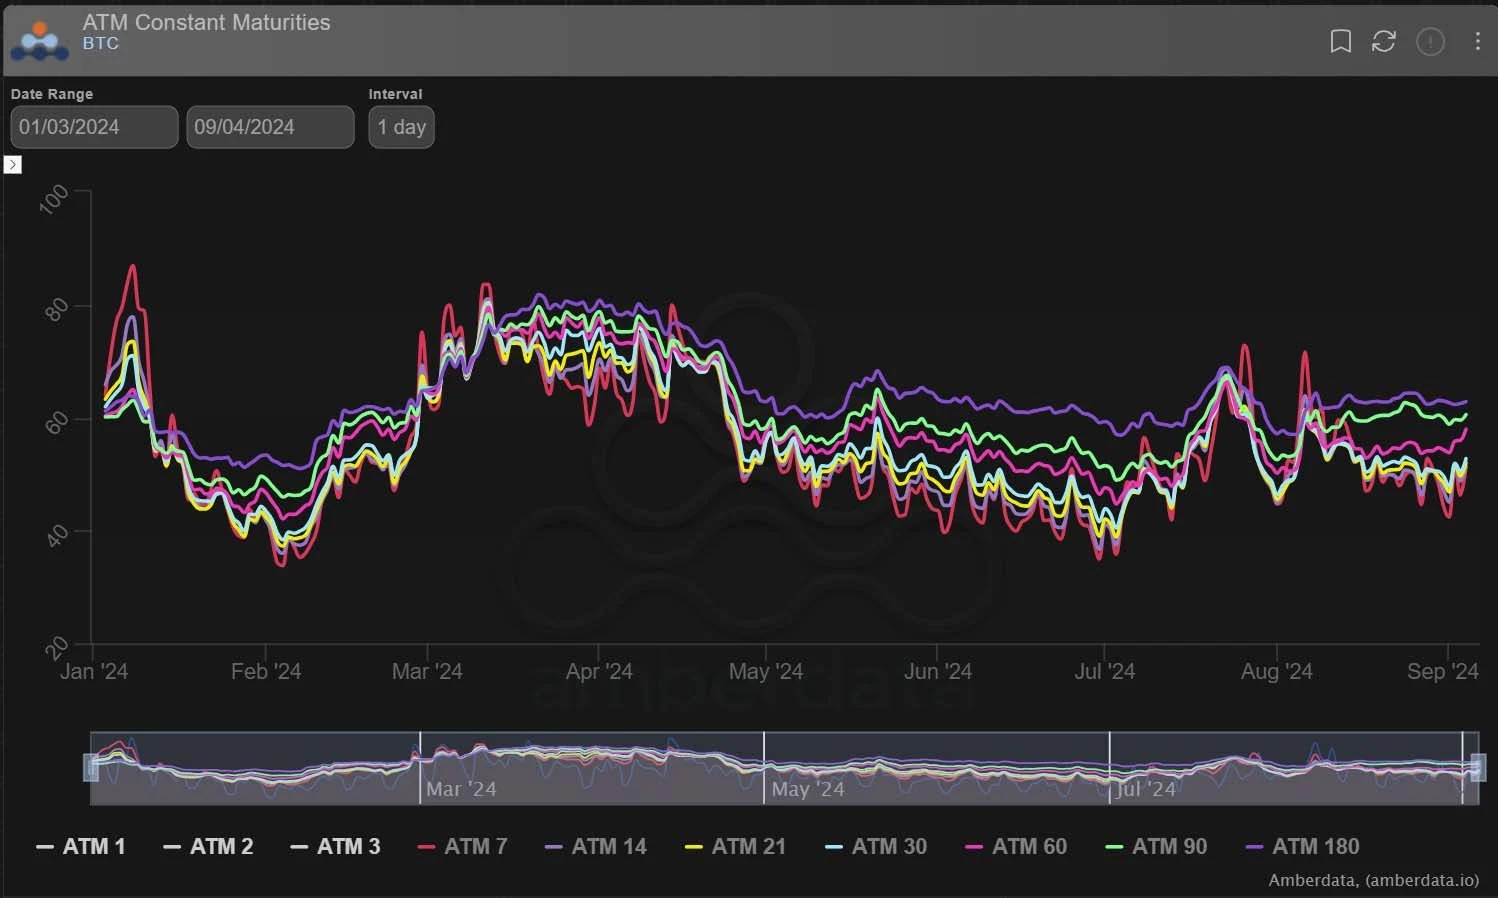Grab the right range slider handle

coord(1478,767)
